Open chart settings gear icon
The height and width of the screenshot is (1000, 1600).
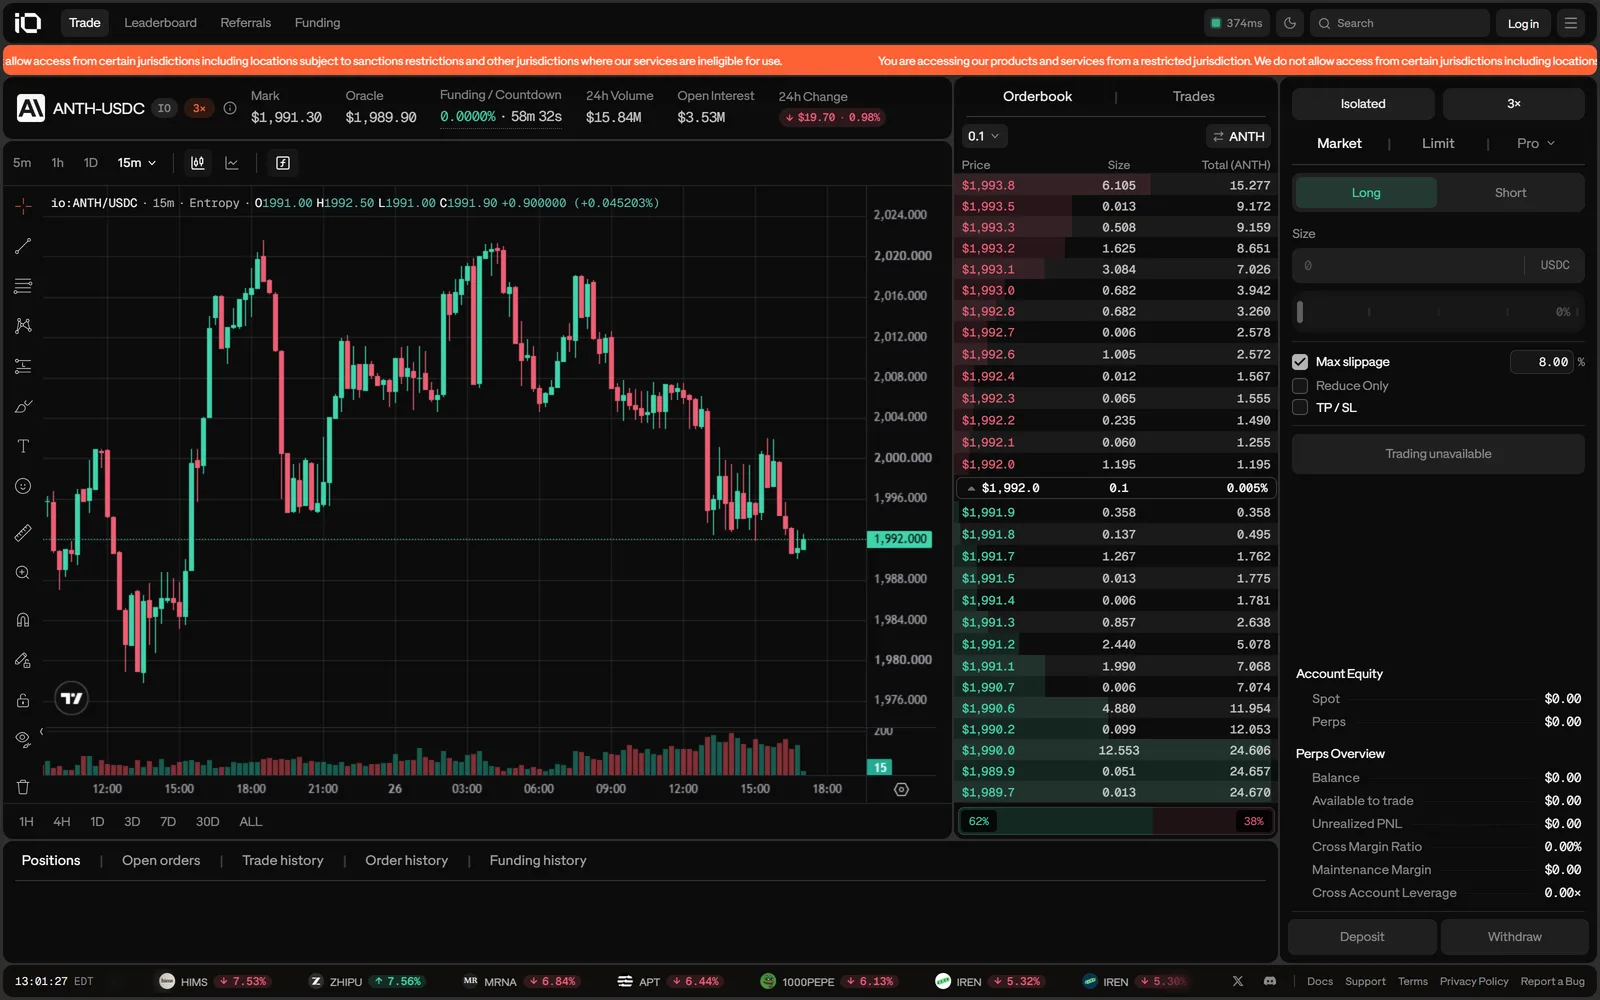(901, 789)
